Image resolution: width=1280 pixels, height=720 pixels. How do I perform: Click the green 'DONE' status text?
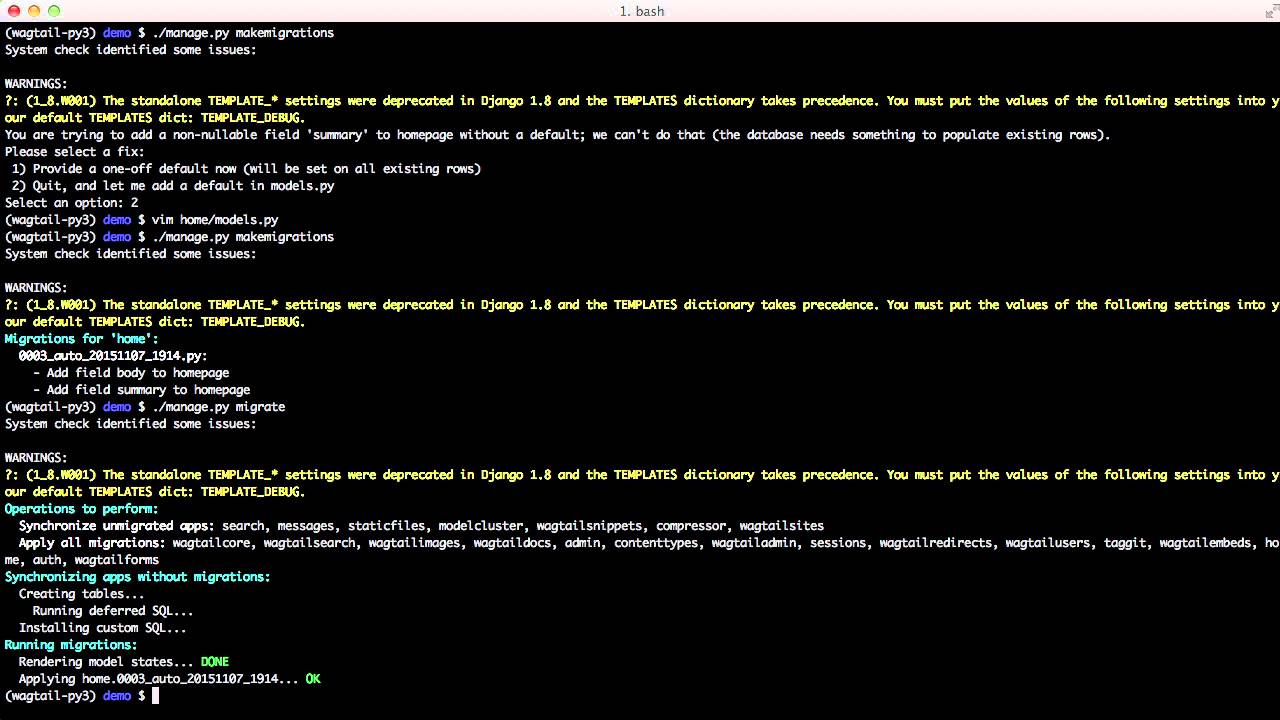click(215, 662)
